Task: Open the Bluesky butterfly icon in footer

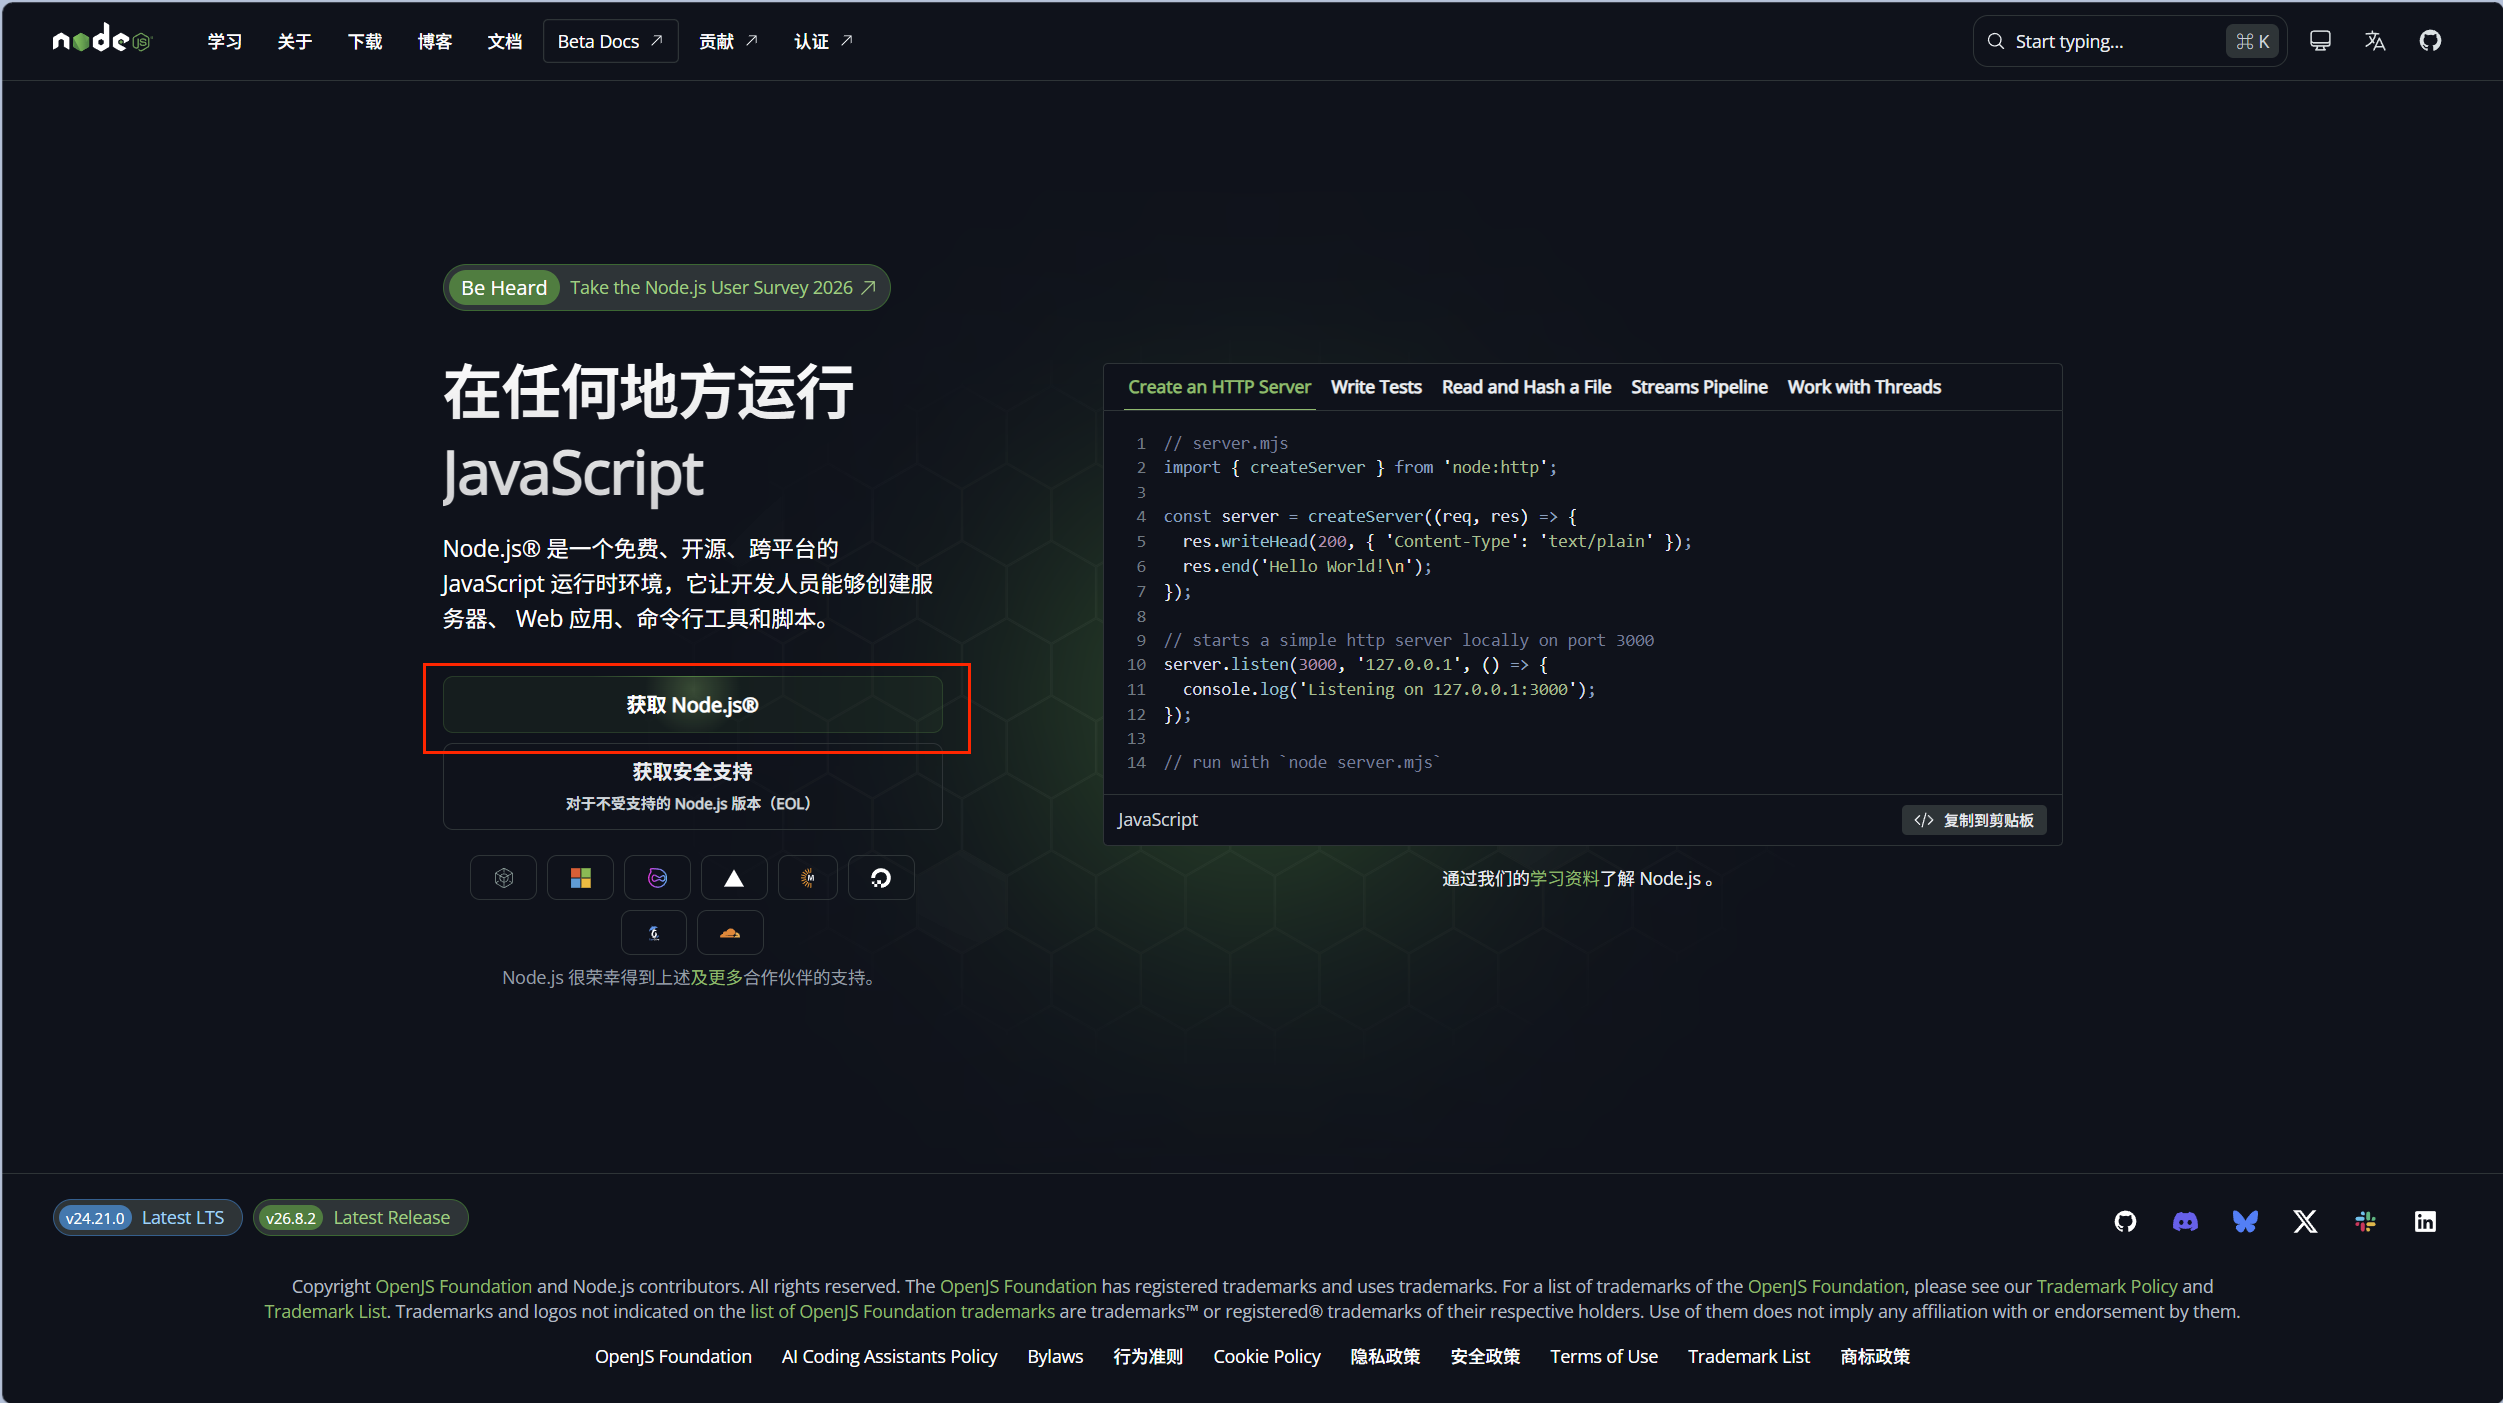Action: point(2245,1221)
